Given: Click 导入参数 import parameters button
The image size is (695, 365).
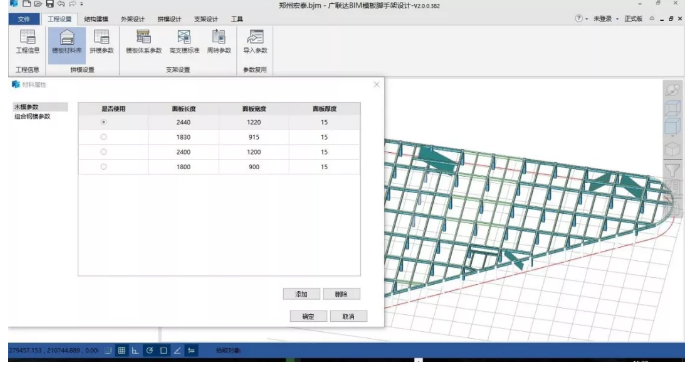Looking at the screenshot, I should point(255,41).
